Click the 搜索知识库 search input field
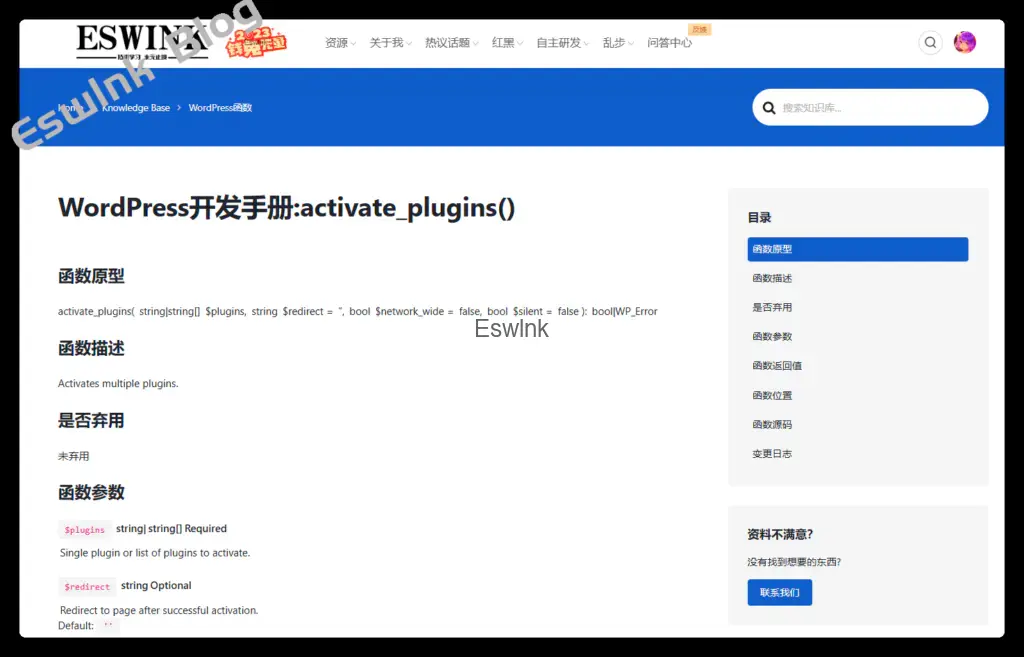Image resolution: width=1024 pixels, height=657 pixels. click(870, 107)
